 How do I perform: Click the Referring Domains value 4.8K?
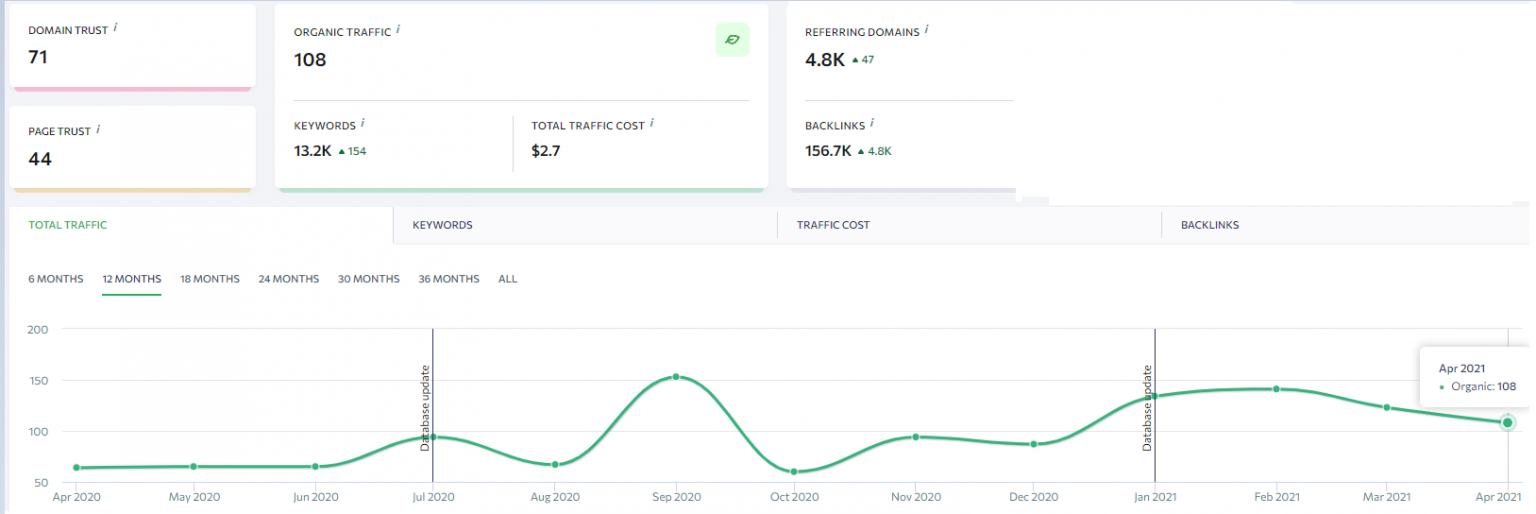825,59
